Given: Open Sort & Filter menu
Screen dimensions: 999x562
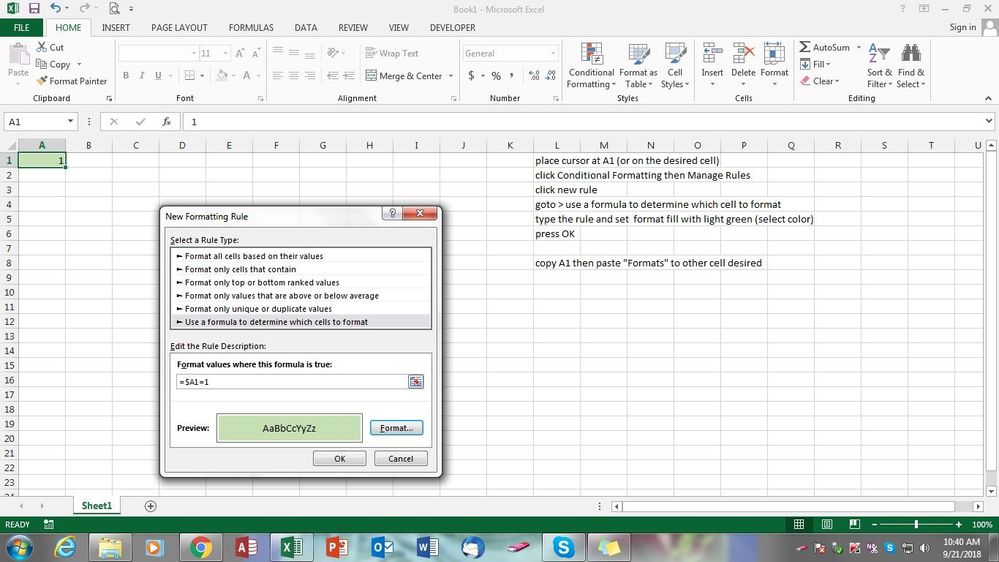Looking at the screenshot, I should (879, 66).
